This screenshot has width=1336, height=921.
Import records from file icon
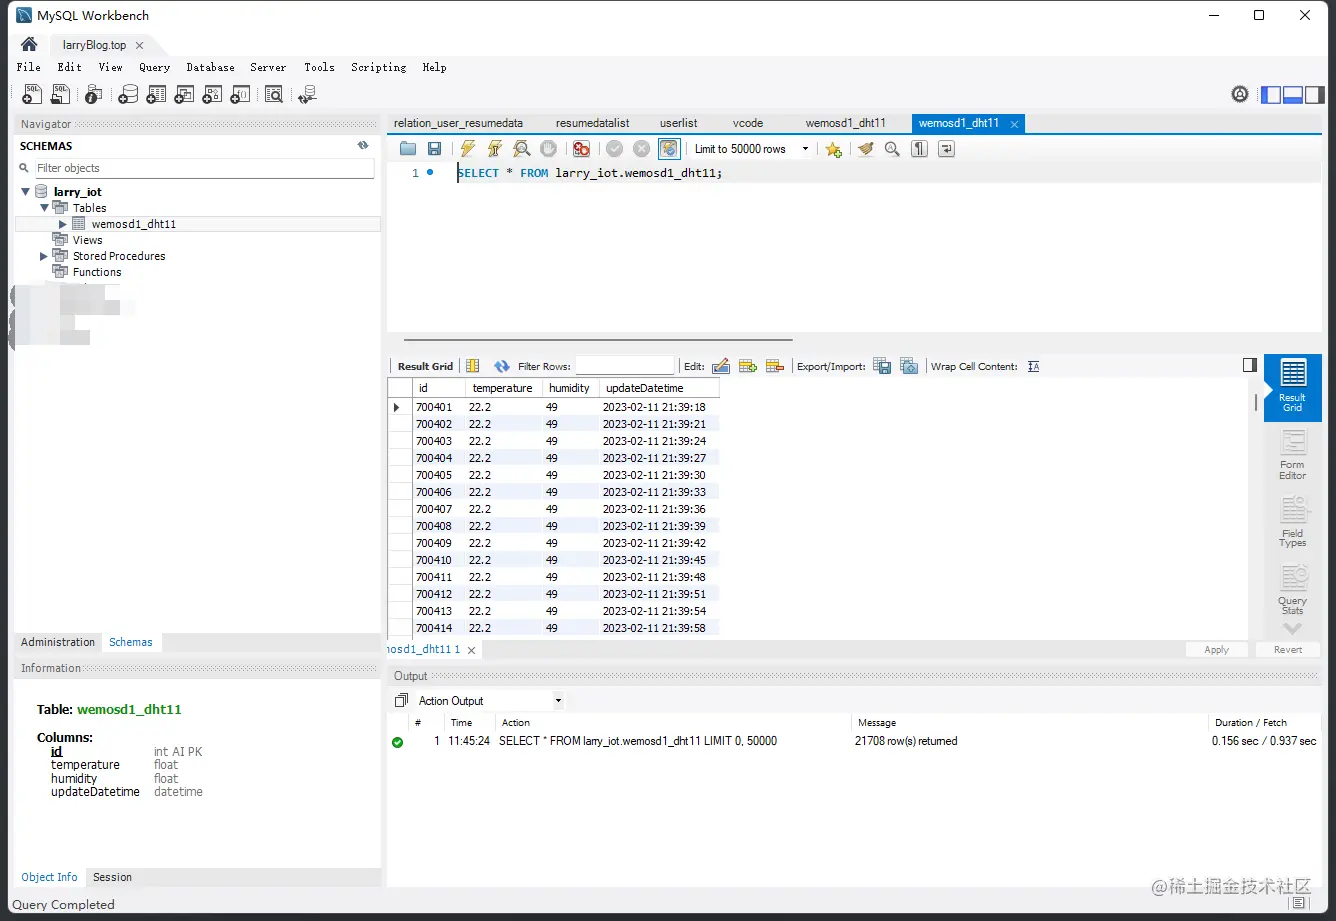tap(909, 366)
